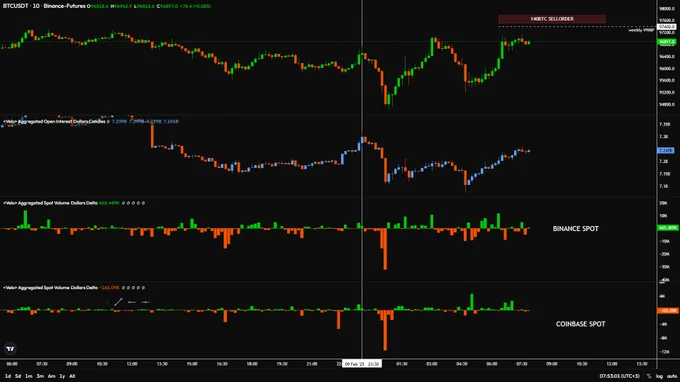Click the 19:30 time axis label
Image resolution: width=680 pixels, height=382 pixels.
282,364
